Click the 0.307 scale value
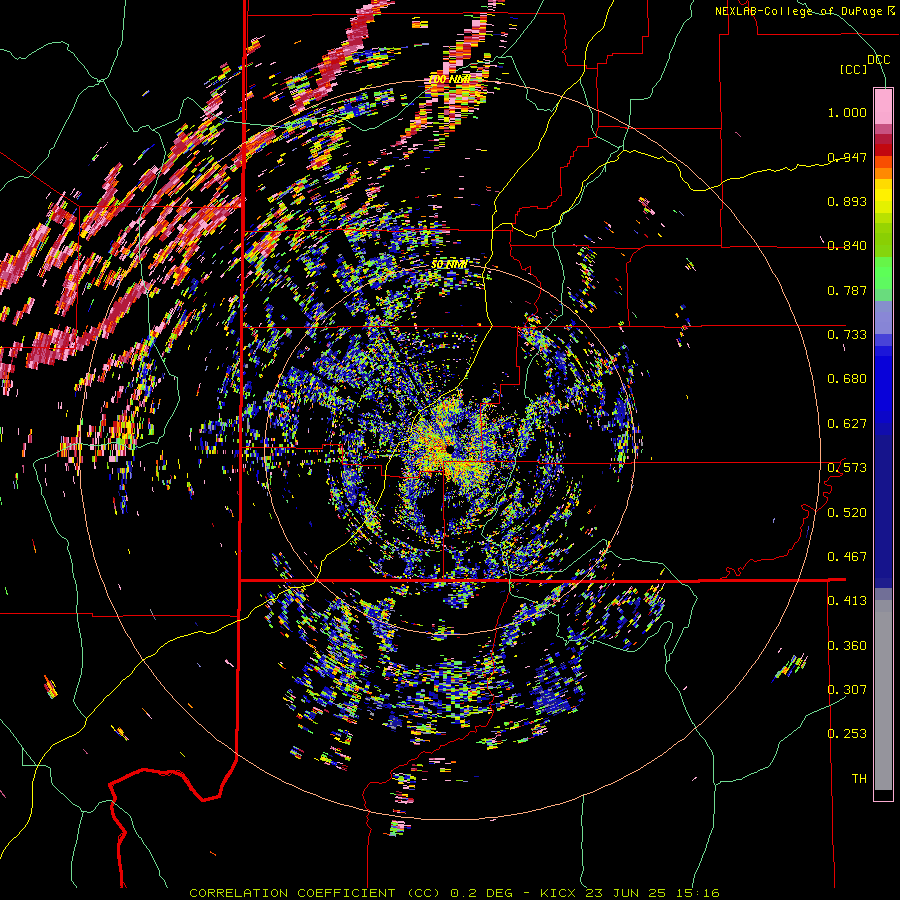The height and width of the screenshot is (900, 900). click(847, 689)
